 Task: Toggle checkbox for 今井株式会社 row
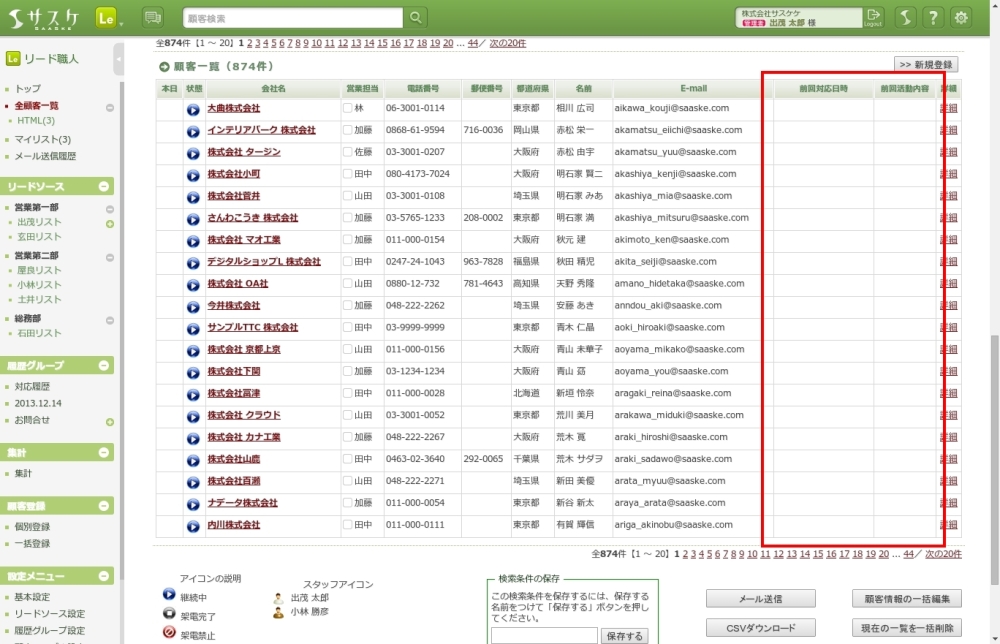[x=348, y=306]
